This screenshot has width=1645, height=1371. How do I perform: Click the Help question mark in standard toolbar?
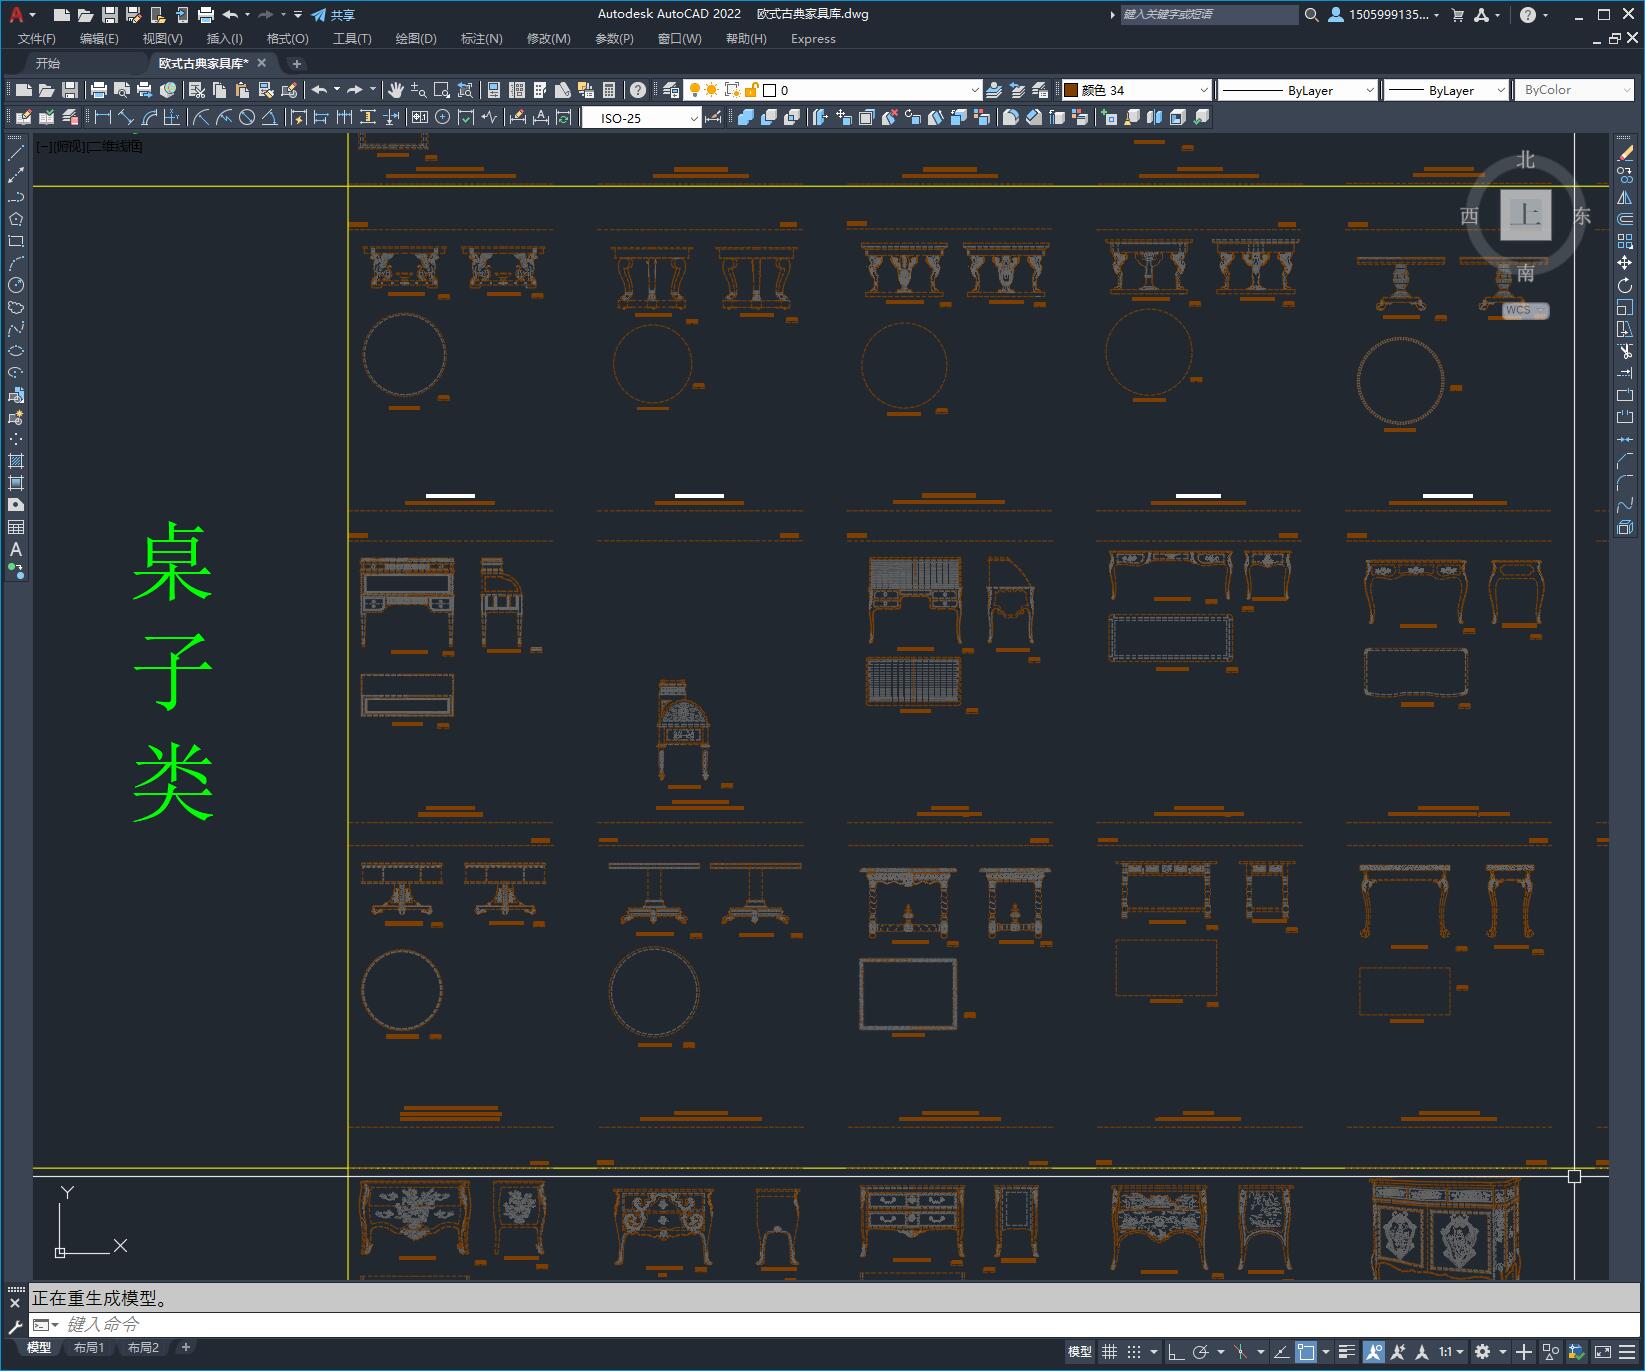pos(638,90)
